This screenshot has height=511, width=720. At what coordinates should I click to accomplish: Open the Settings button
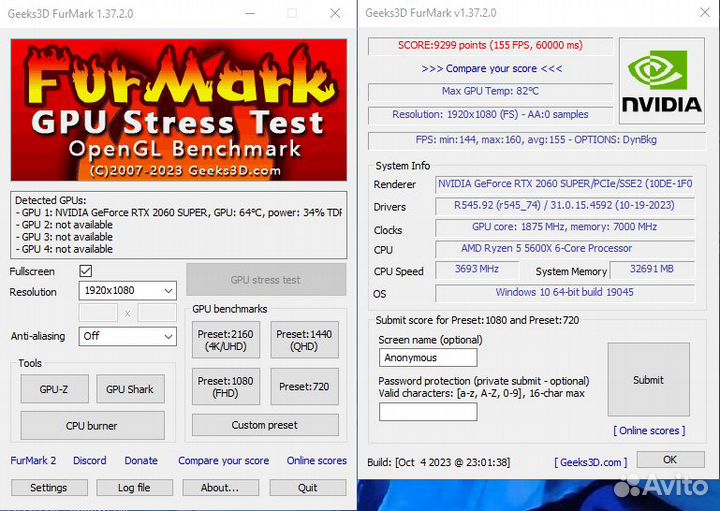pos(49,488)
